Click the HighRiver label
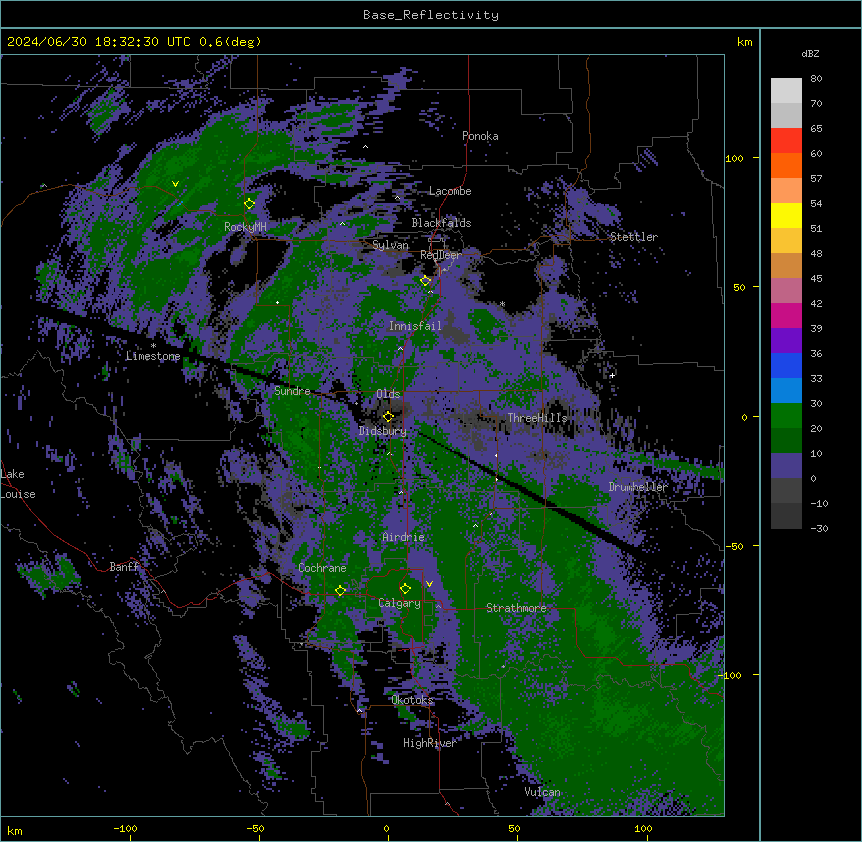This screenshot has height=842, width=862. click(x=430, y=743)
